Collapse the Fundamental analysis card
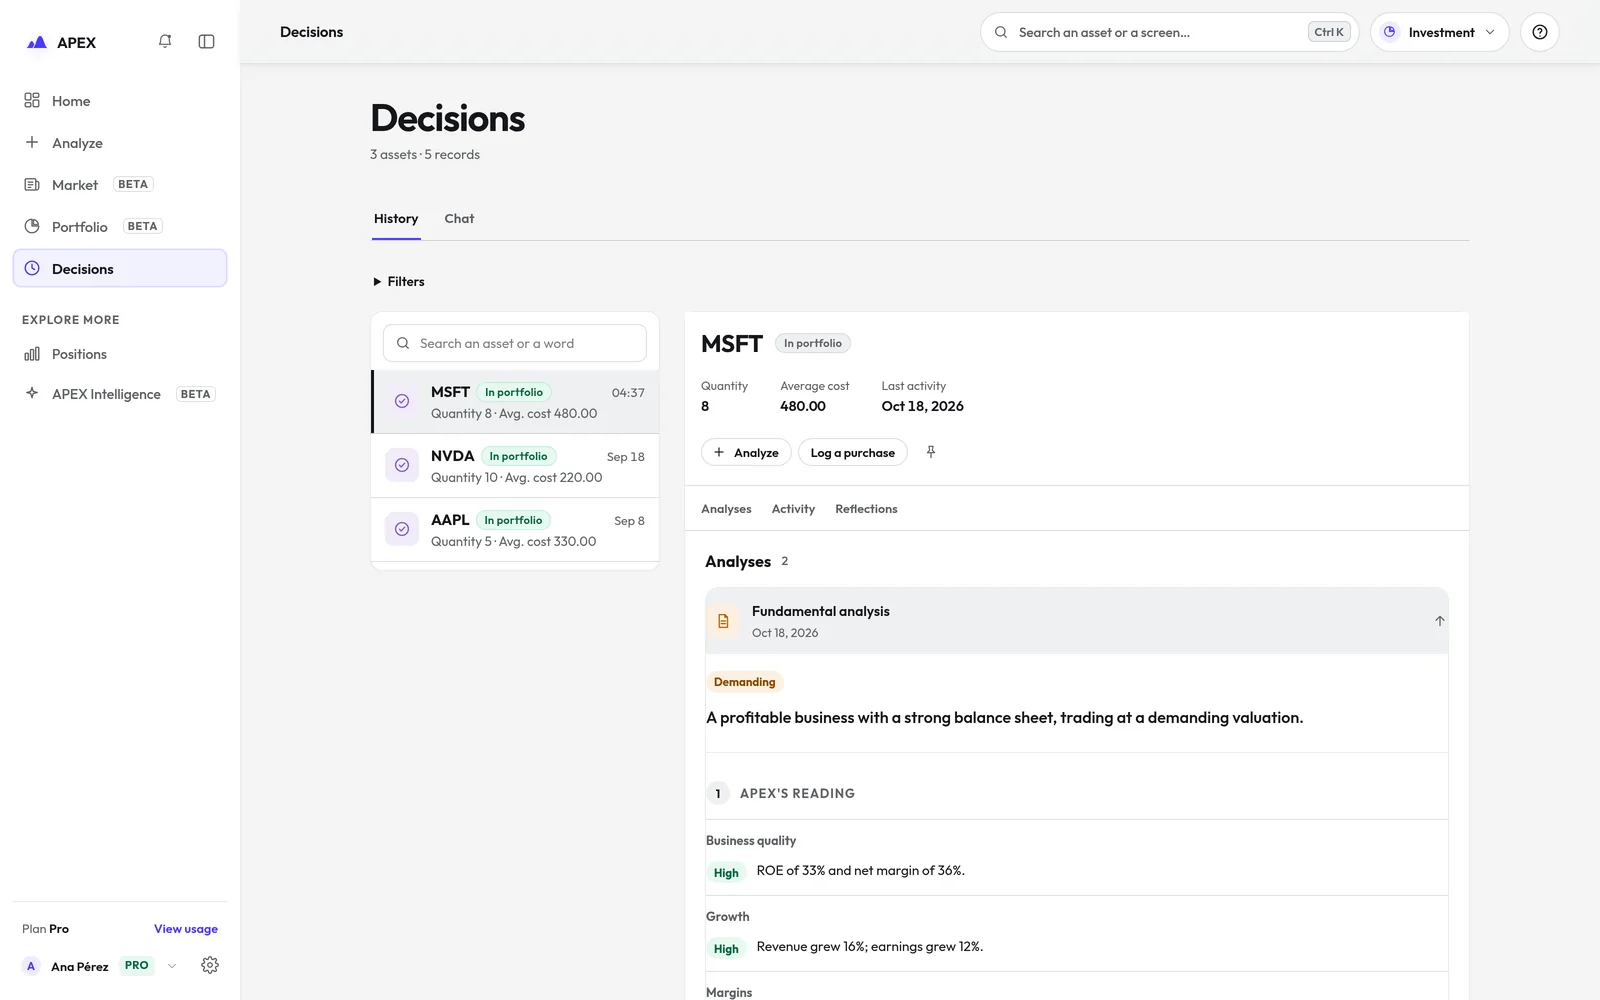 [x=1440, y=621]
